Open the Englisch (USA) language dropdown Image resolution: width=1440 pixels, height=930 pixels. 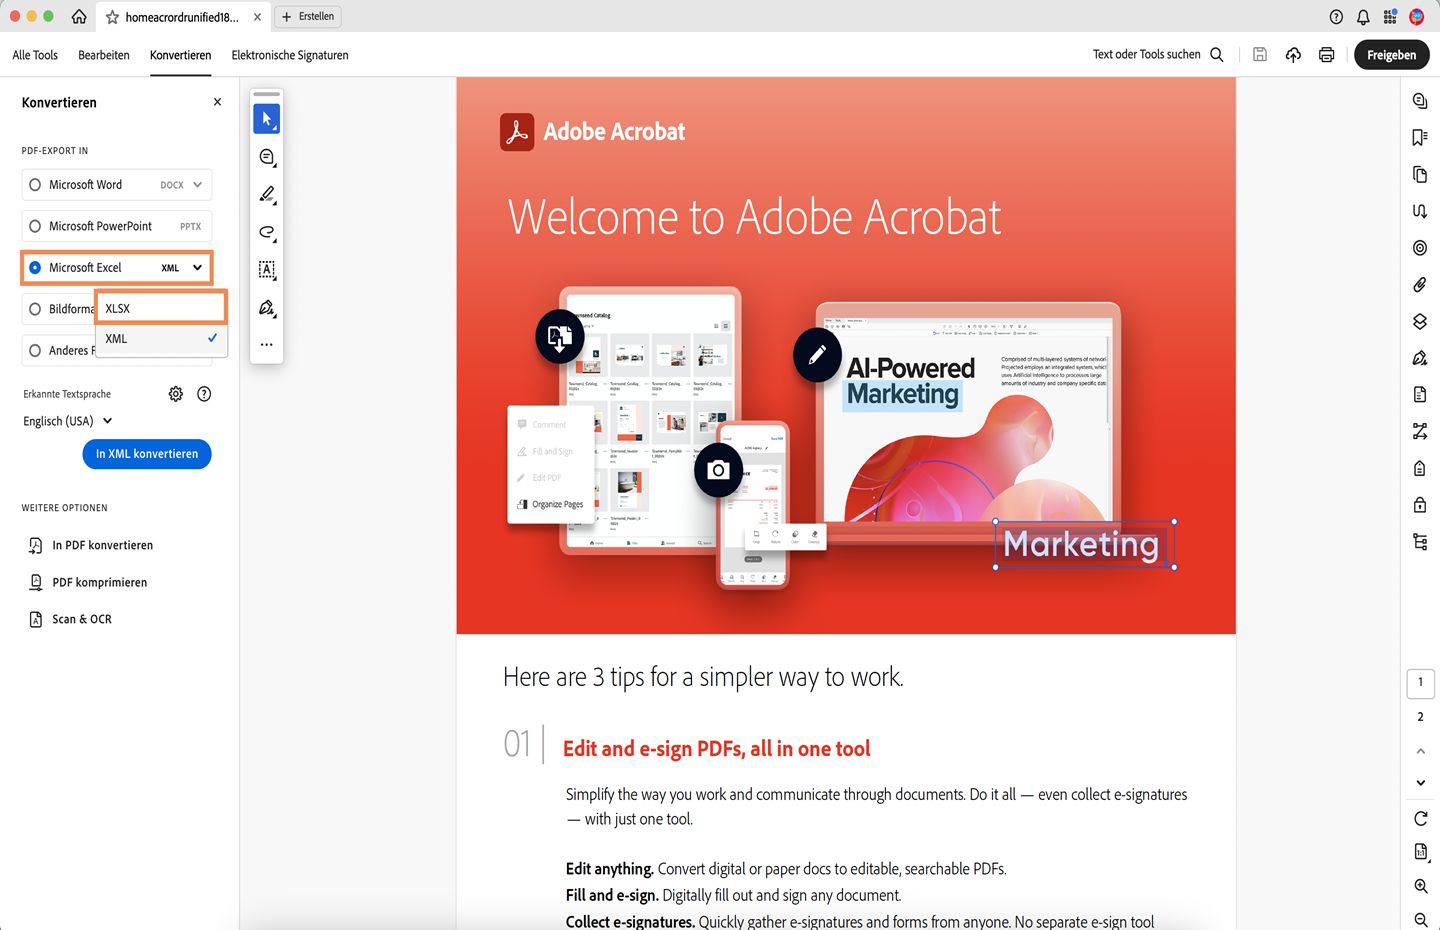(x=66, y=421)
